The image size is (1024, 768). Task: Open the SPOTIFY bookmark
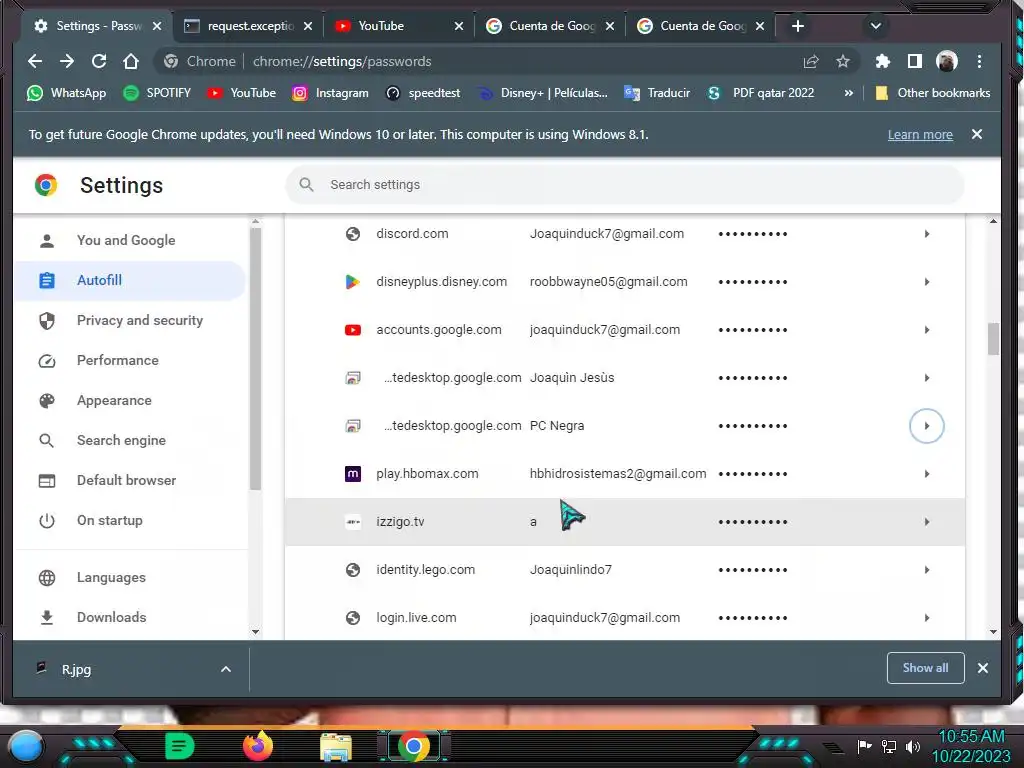click(157, 93)
